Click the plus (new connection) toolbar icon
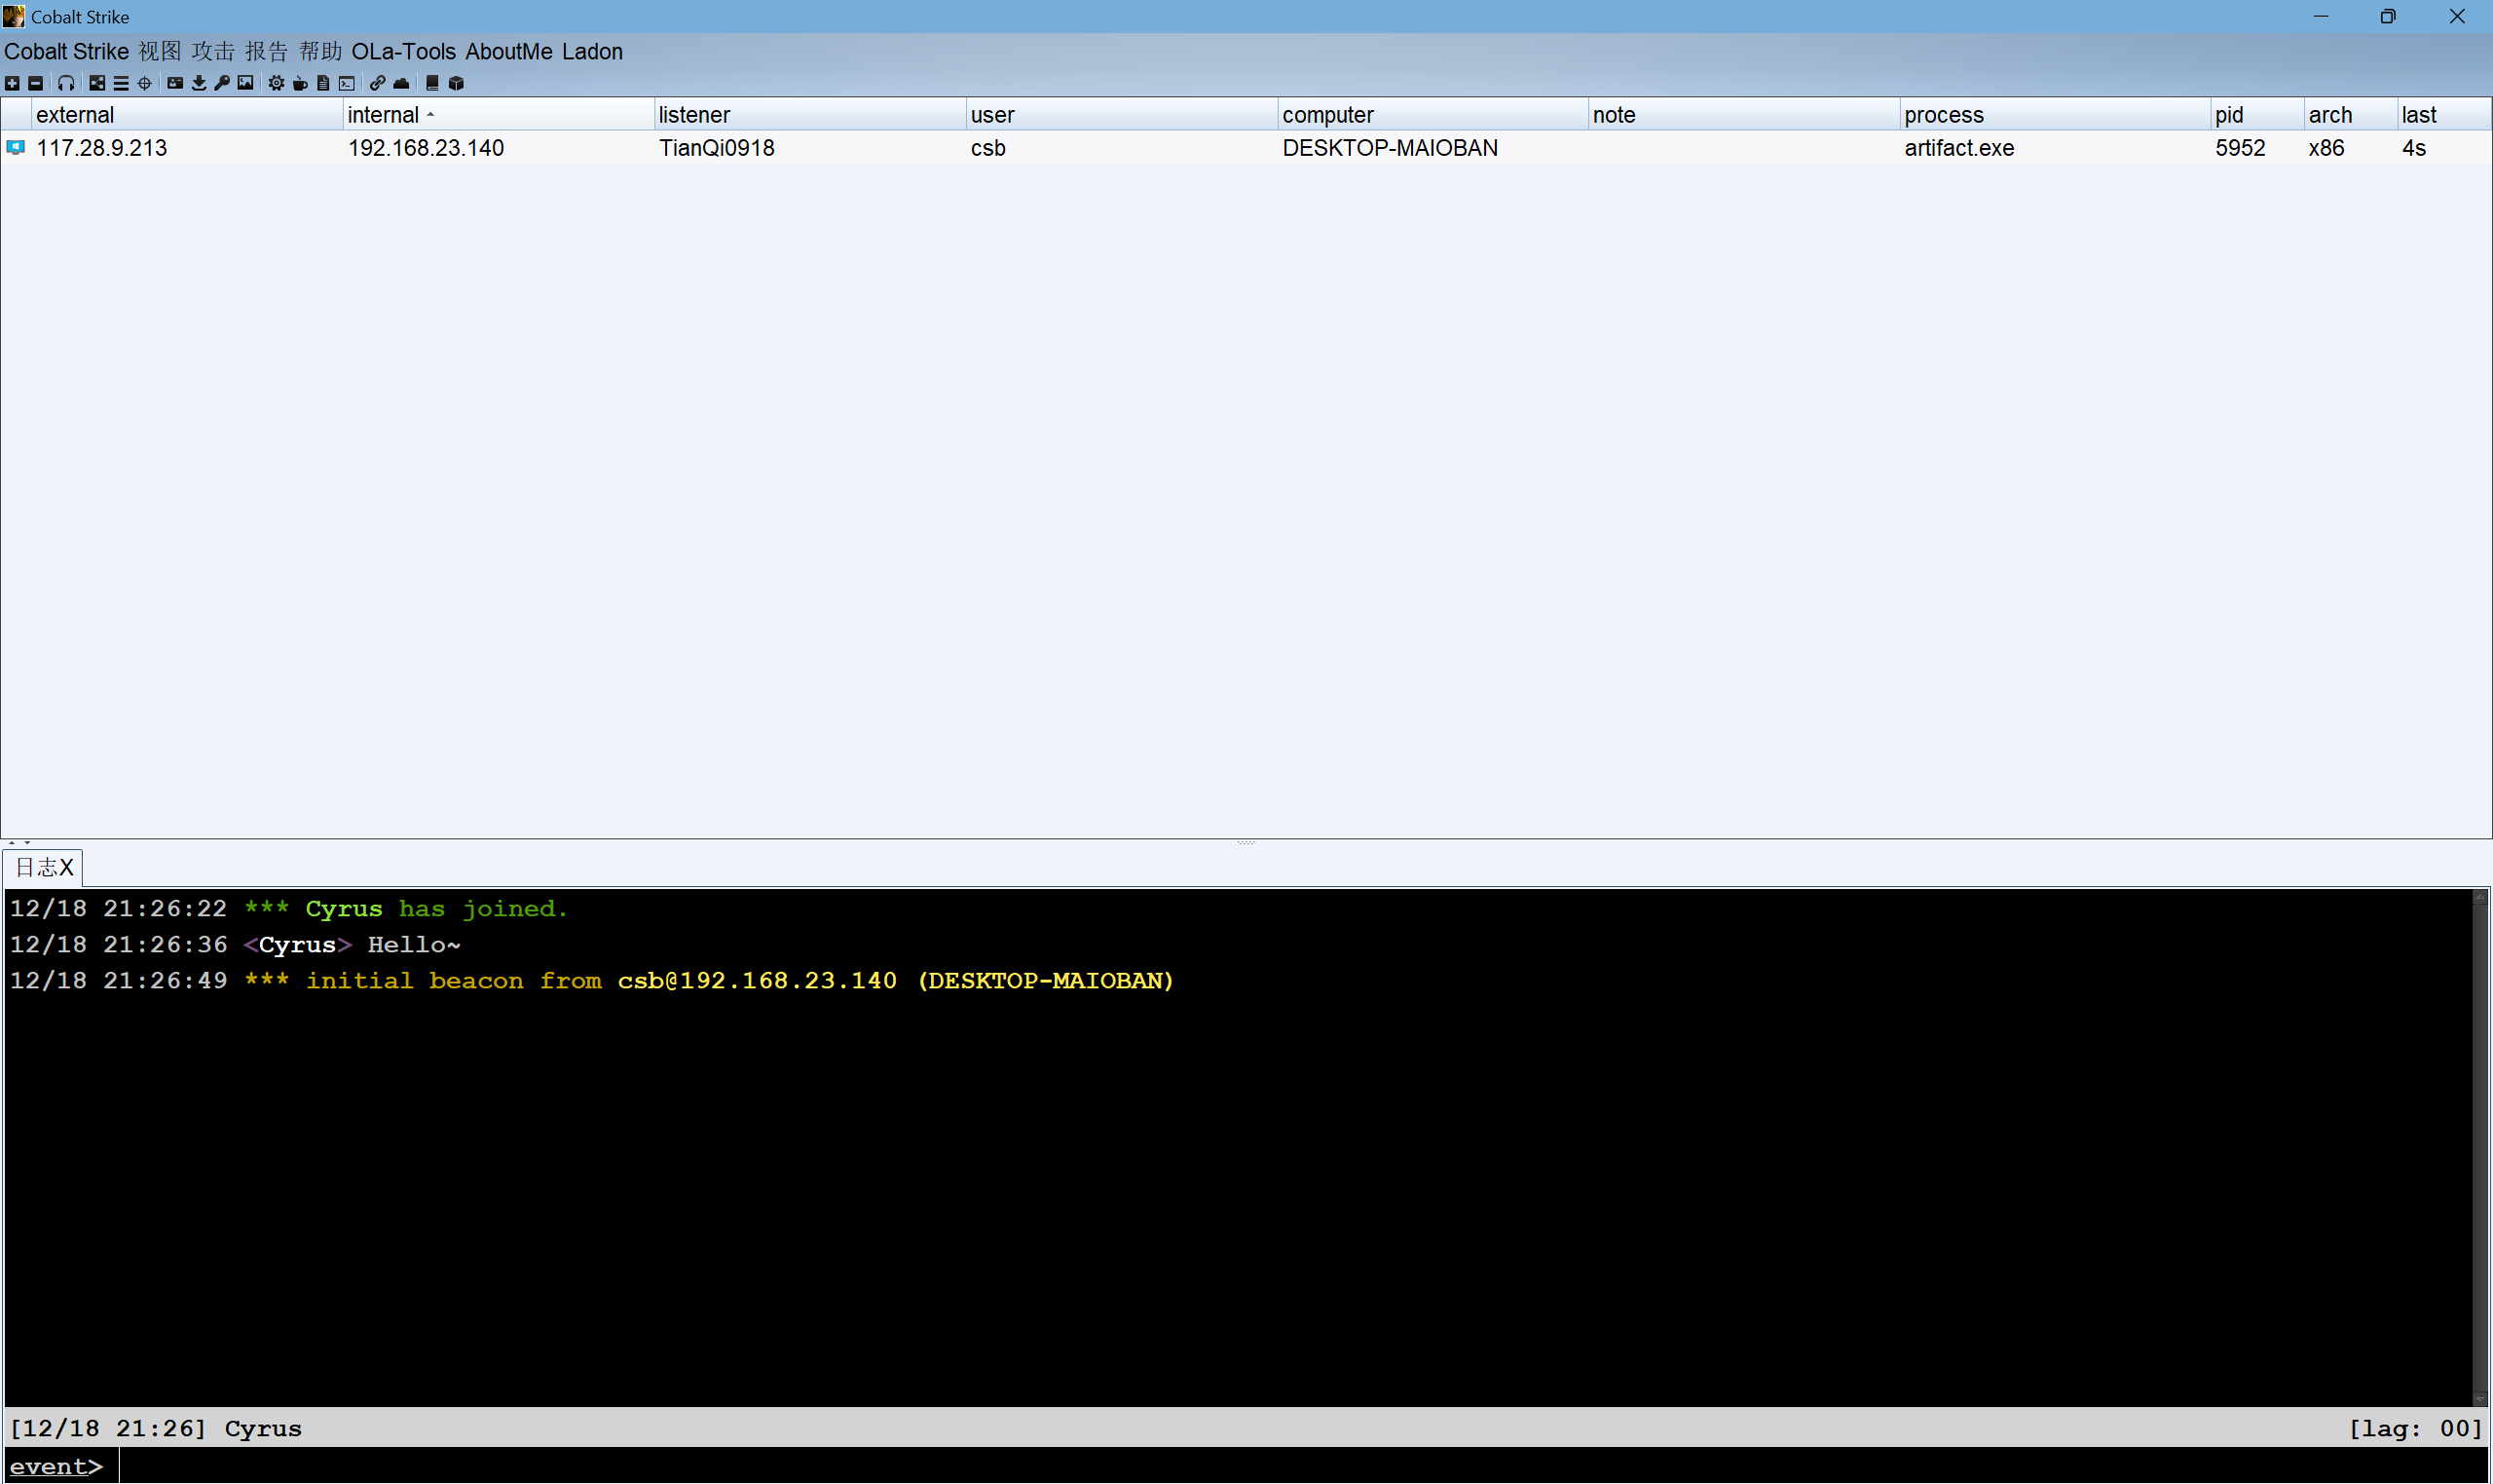The height and width of the screenshot is (1484, 2493). [12, 83]
